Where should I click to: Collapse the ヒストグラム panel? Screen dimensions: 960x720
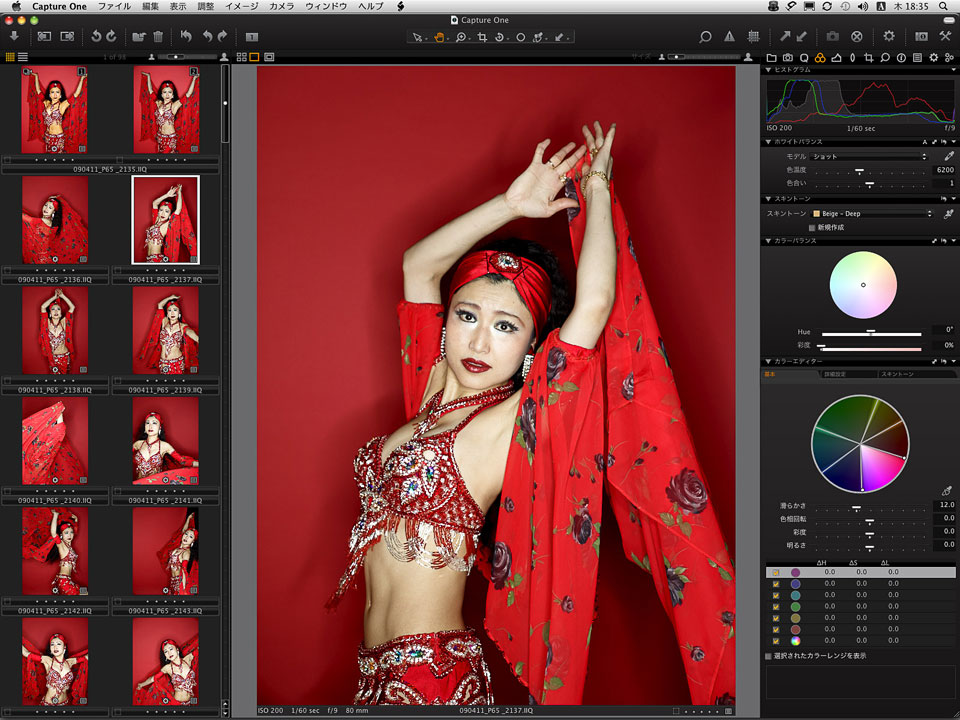click(x=768, y=70)
